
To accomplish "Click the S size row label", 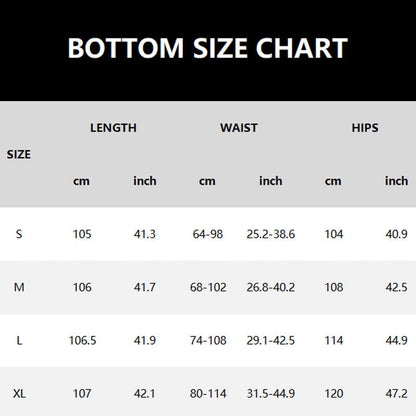I will click(x=19, y=234).
